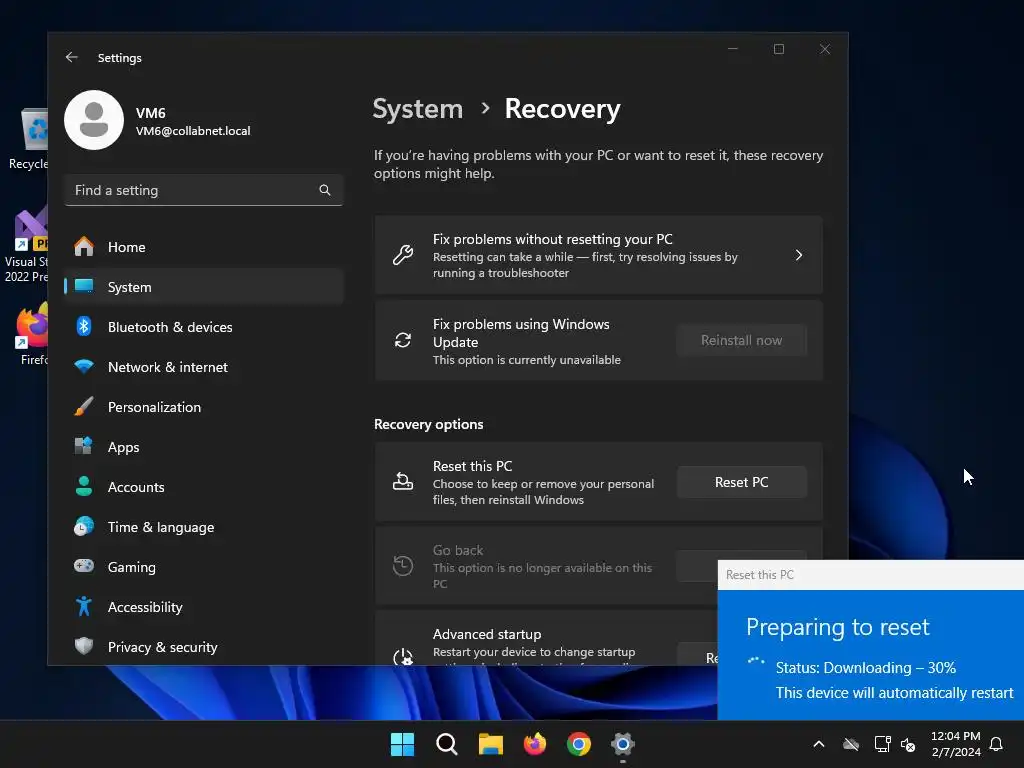Launch Google Chrome from the taskbar
This screenshot has height=768, width=1024.
(579, 744)
